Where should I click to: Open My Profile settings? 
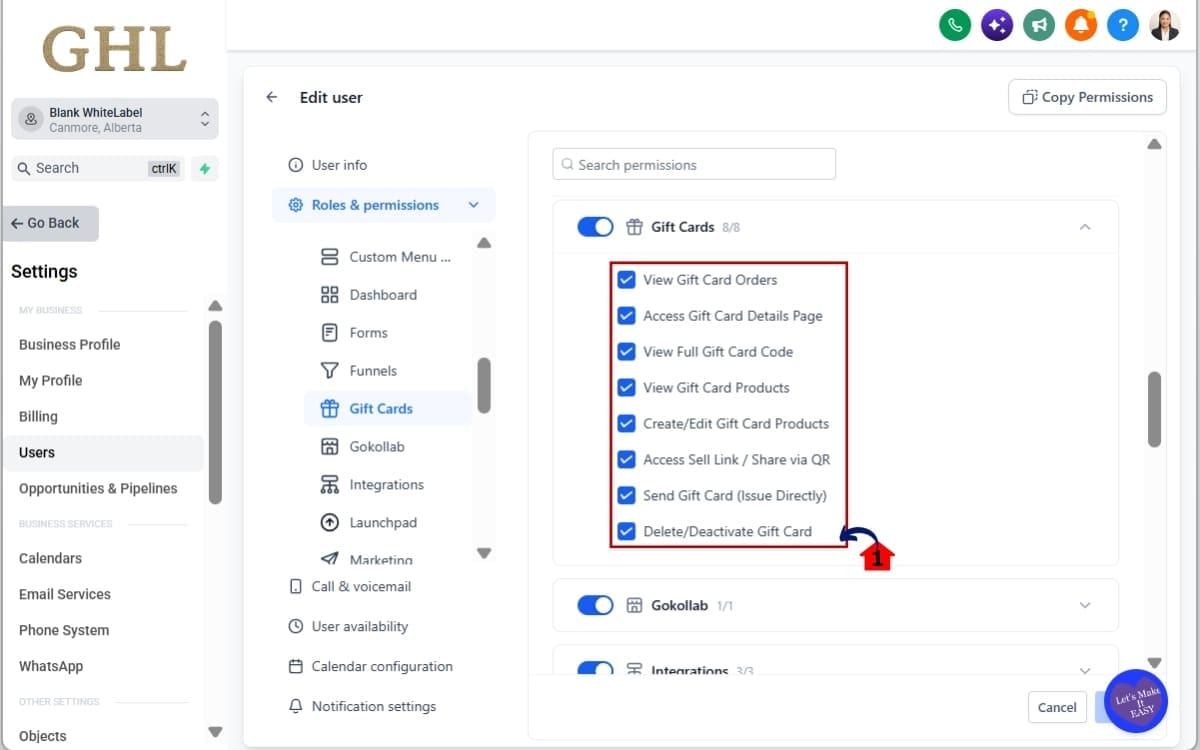(51, 380)
